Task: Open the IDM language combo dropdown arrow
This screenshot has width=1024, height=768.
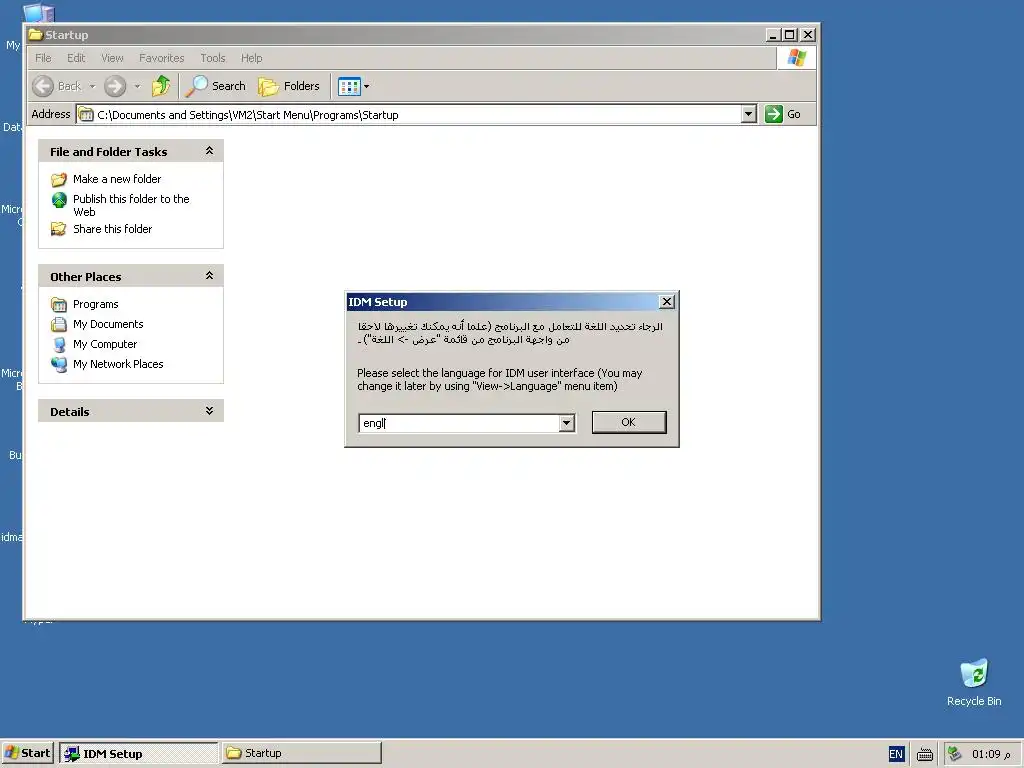Action: tap(567, 423)
